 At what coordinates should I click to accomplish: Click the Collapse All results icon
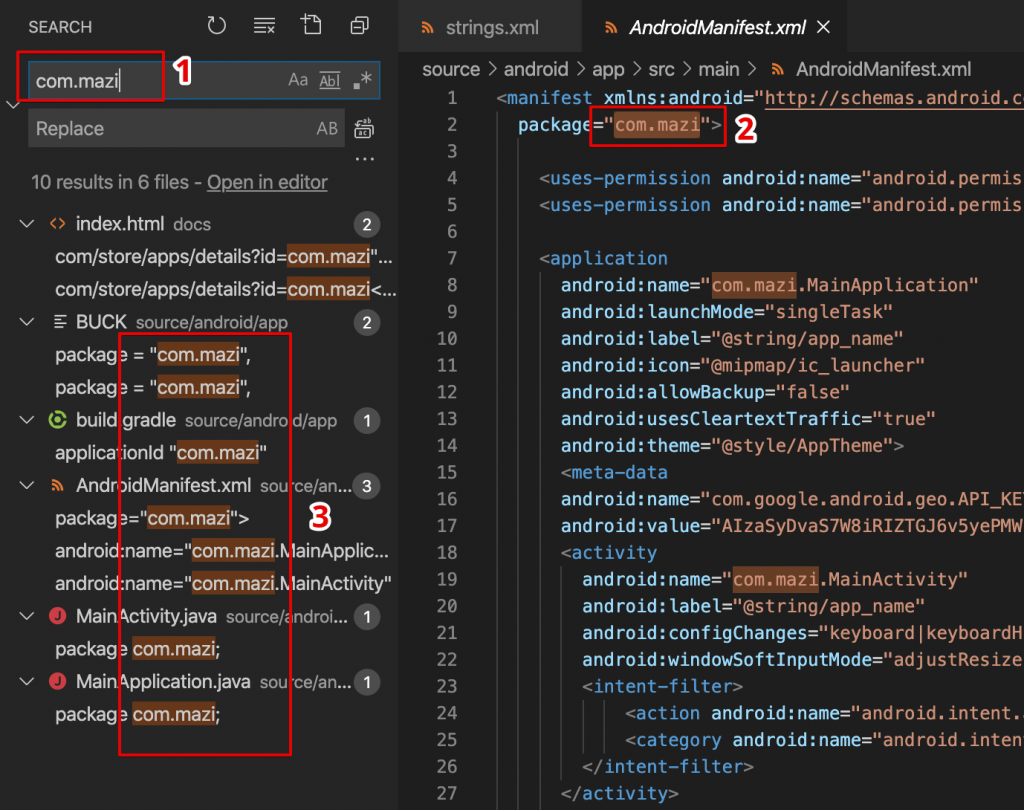[x=359, y=26]
